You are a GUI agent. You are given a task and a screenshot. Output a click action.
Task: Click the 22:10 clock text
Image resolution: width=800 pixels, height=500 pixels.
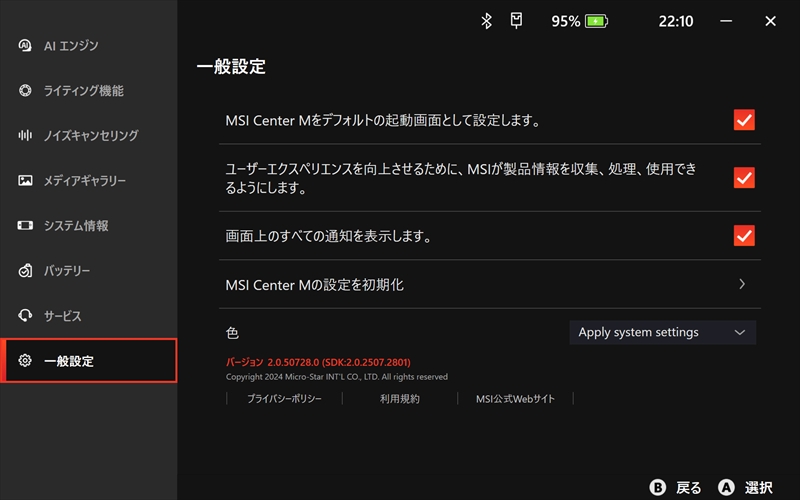click(676, 21)
